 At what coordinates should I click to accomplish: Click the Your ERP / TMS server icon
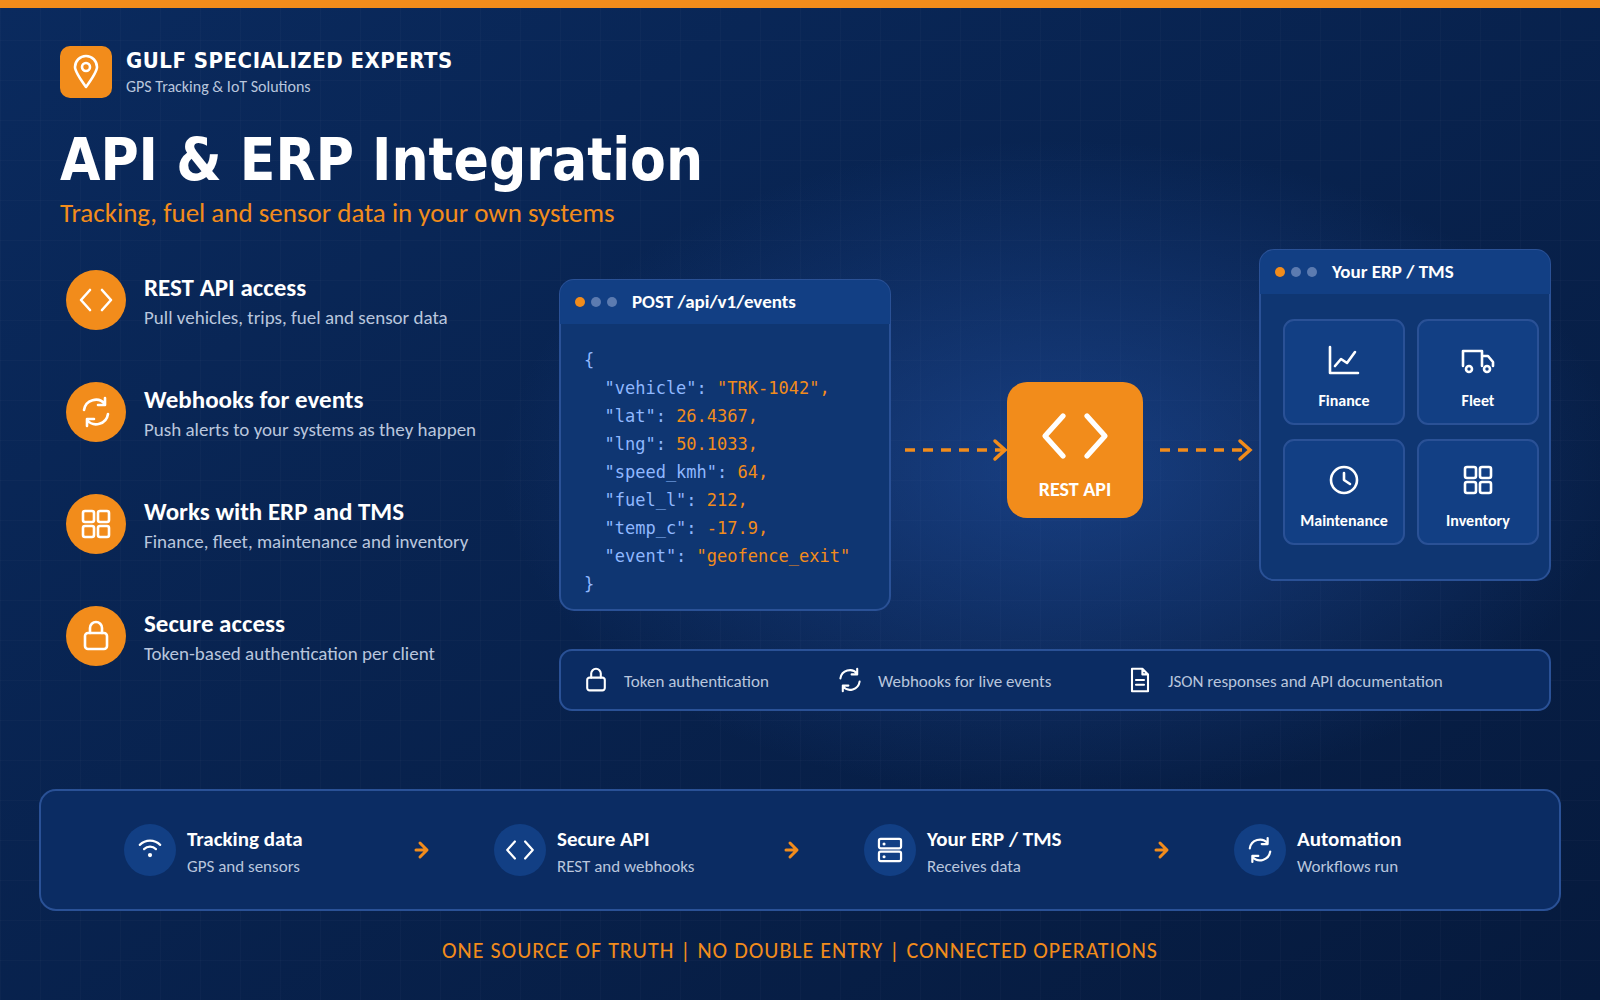point(890,850)
